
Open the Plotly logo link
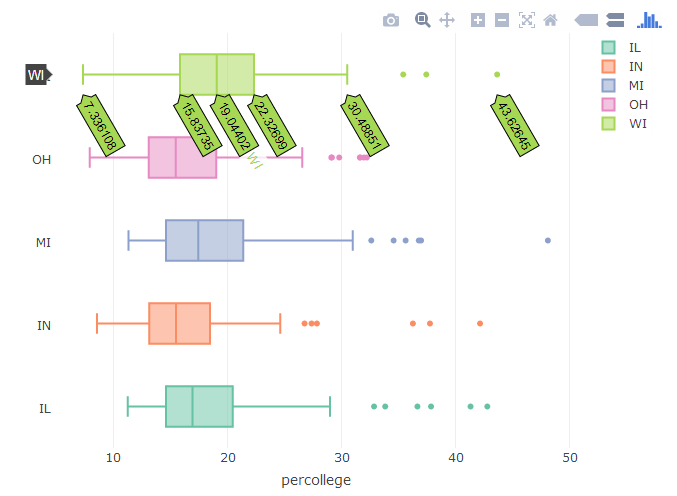point(651,20)
